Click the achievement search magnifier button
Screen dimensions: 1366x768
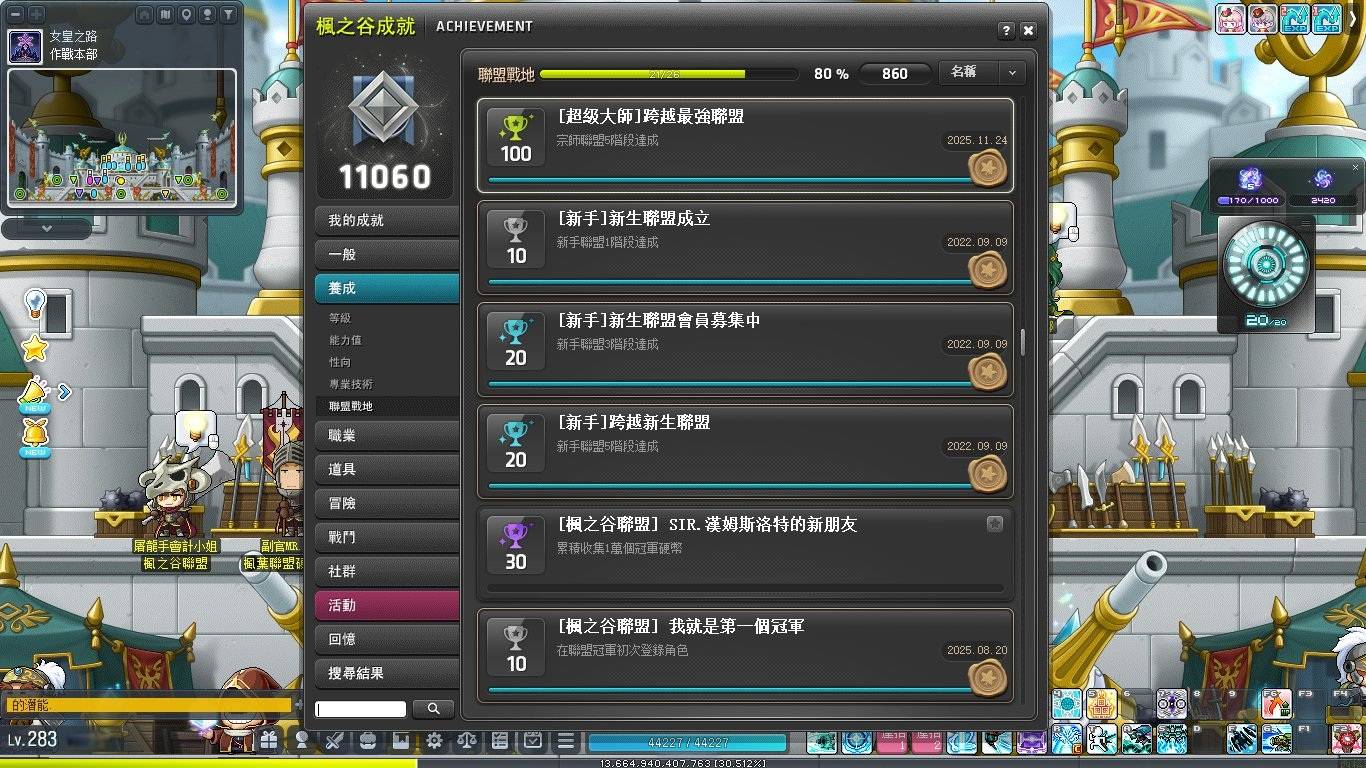433,708
